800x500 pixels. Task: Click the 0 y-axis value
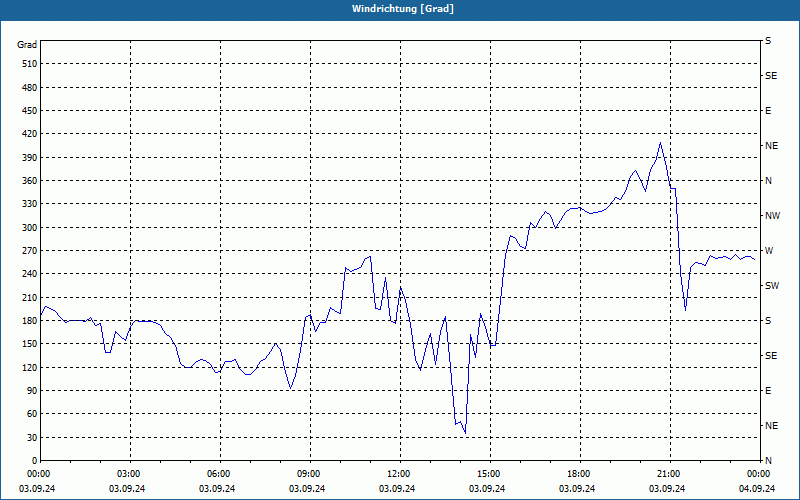point(34,461)
